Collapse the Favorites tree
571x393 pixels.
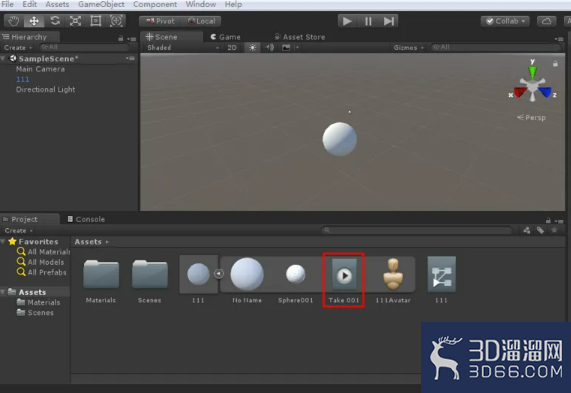3,241
